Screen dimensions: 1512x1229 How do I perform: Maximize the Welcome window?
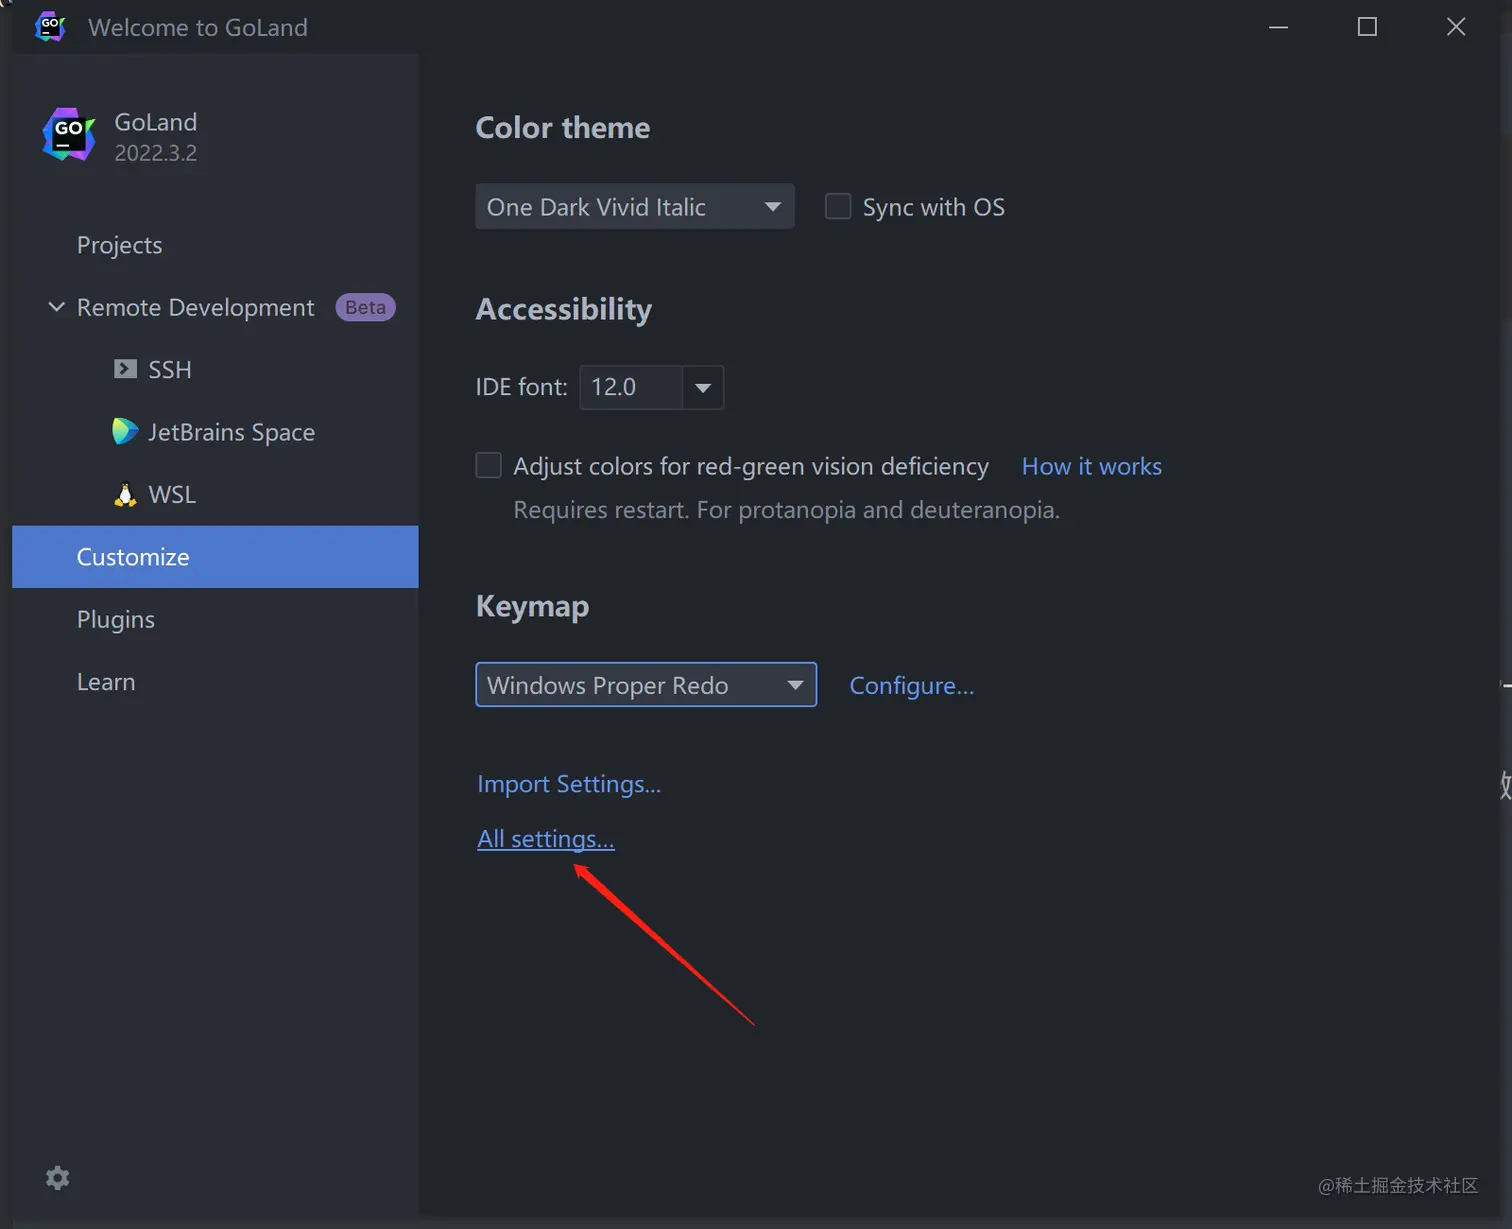pos(1367,27)
